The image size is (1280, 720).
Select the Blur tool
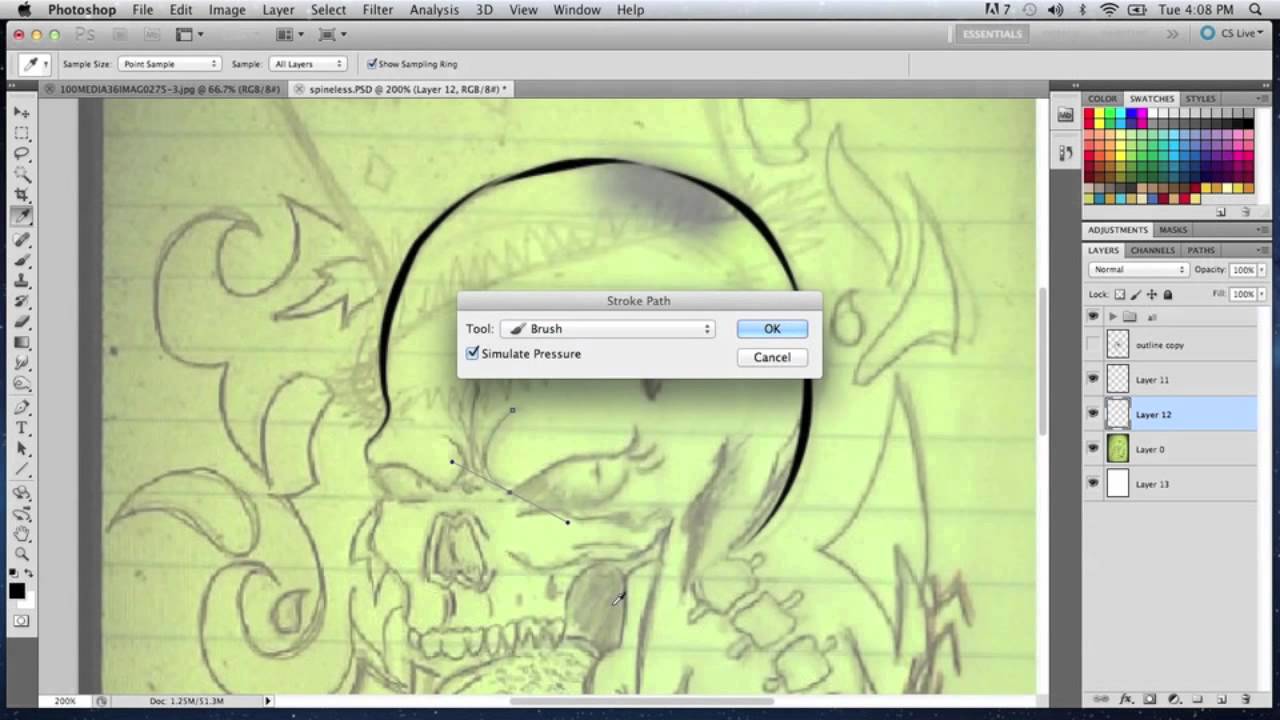click(x=21, y=361)
